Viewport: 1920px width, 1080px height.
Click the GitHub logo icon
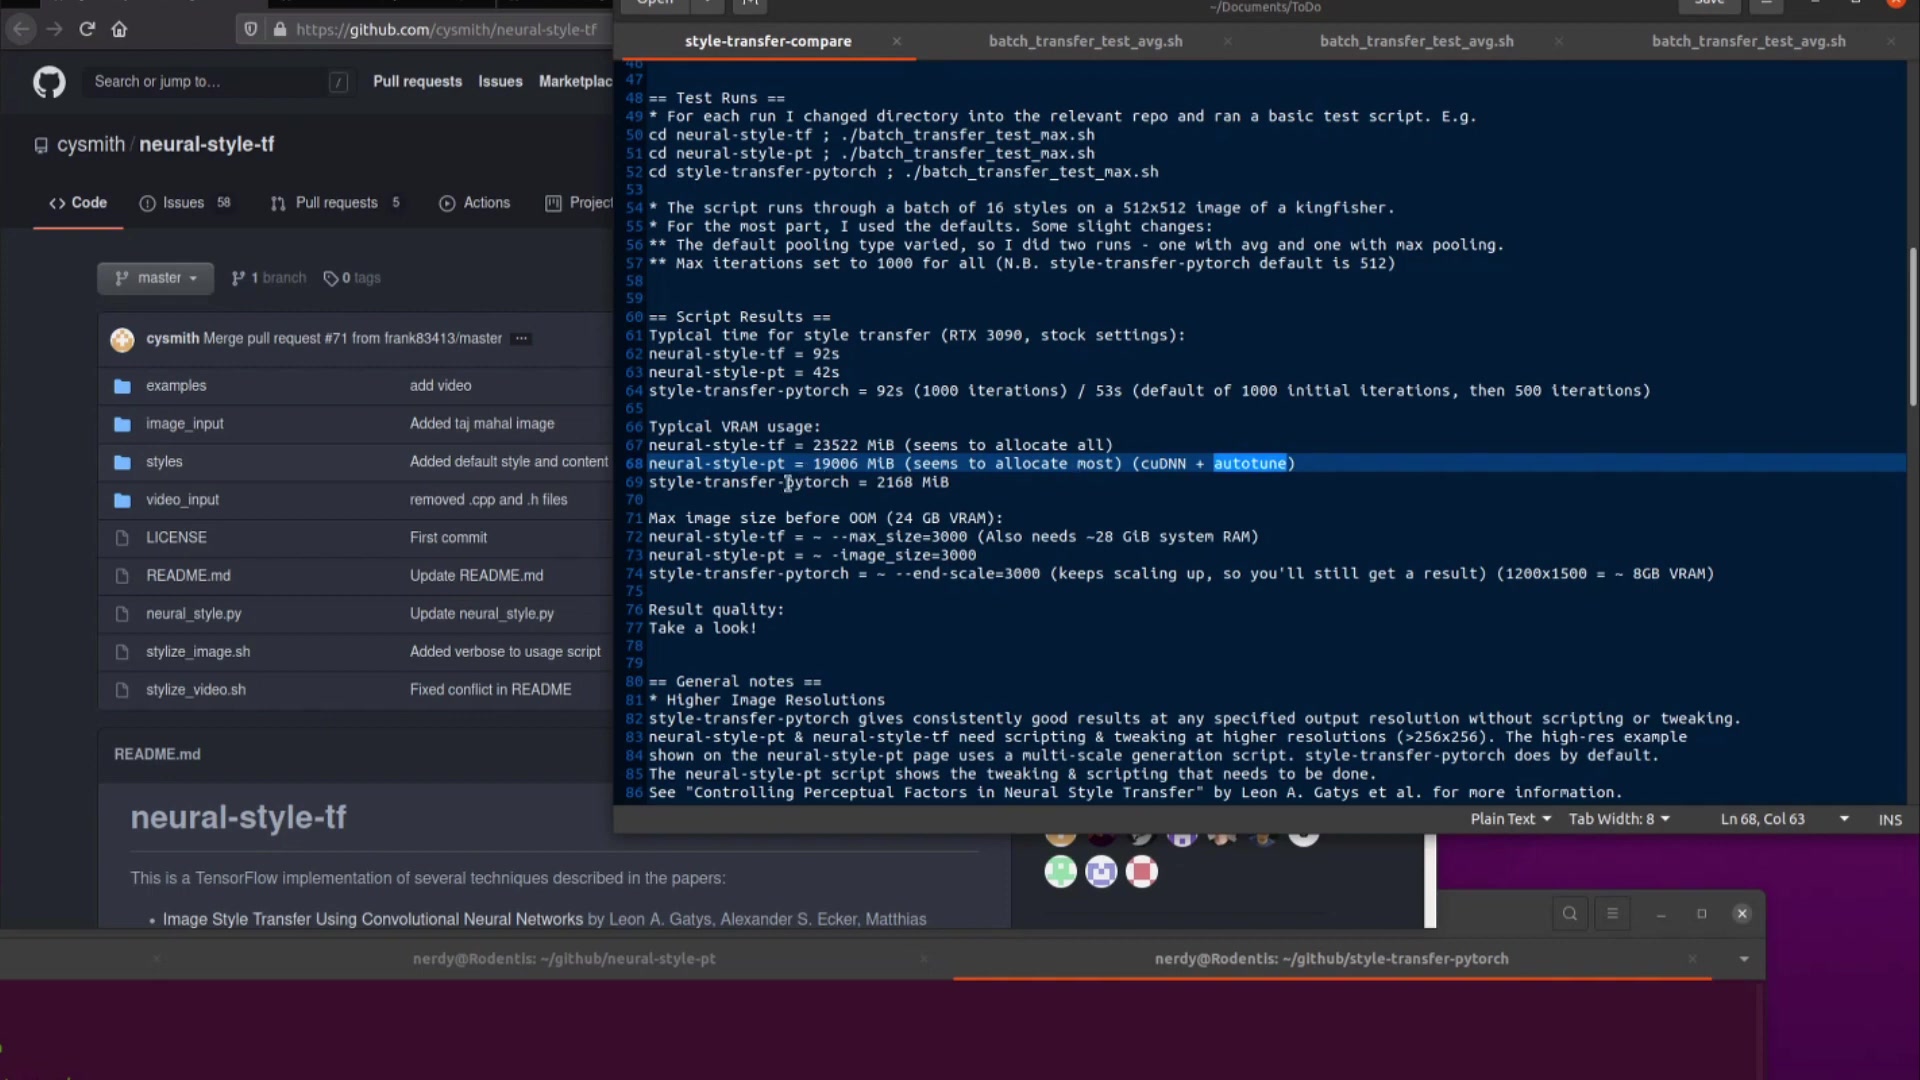pyautogui.click(x=49, y=82)
